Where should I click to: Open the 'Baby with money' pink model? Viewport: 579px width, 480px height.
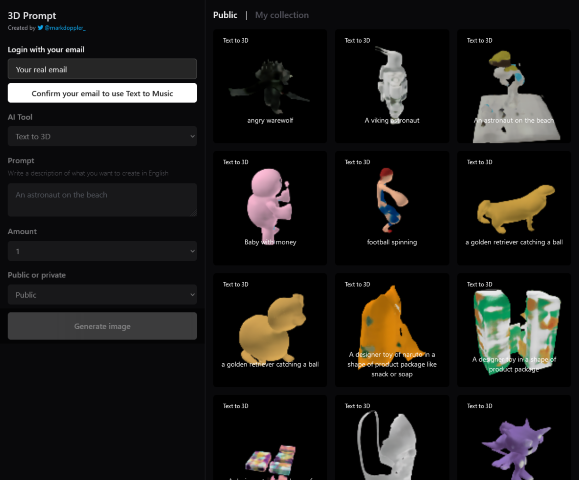click(x=270, y=208)
